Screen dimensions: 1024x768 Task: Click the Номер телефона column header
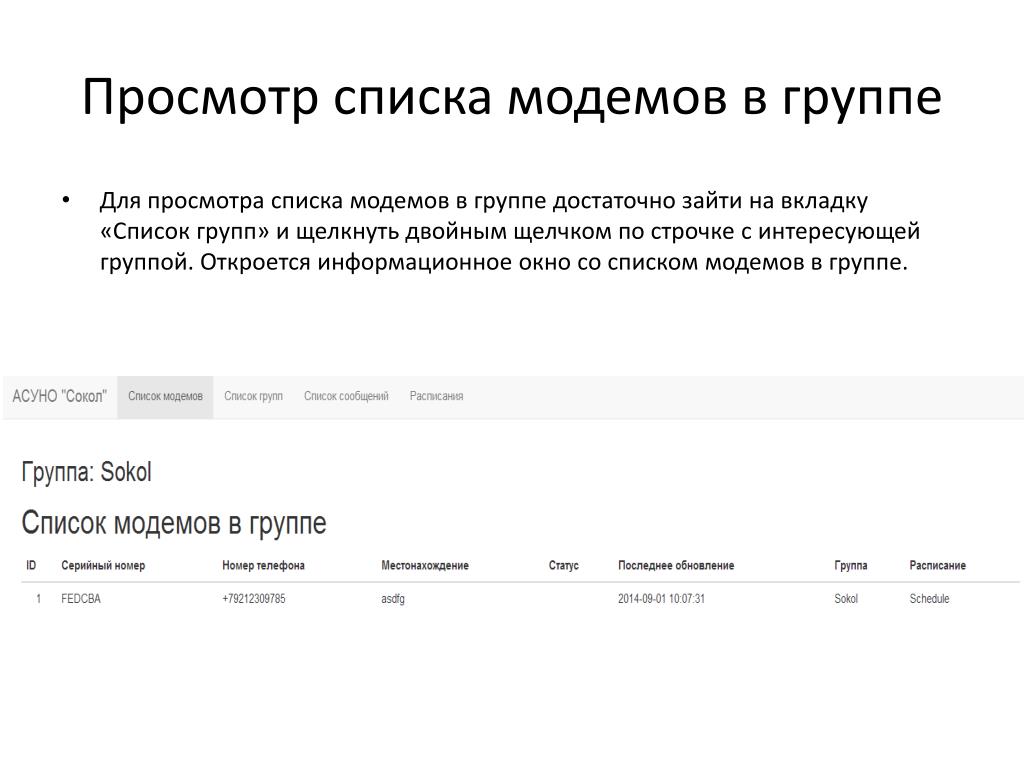(x=263, y=566)
